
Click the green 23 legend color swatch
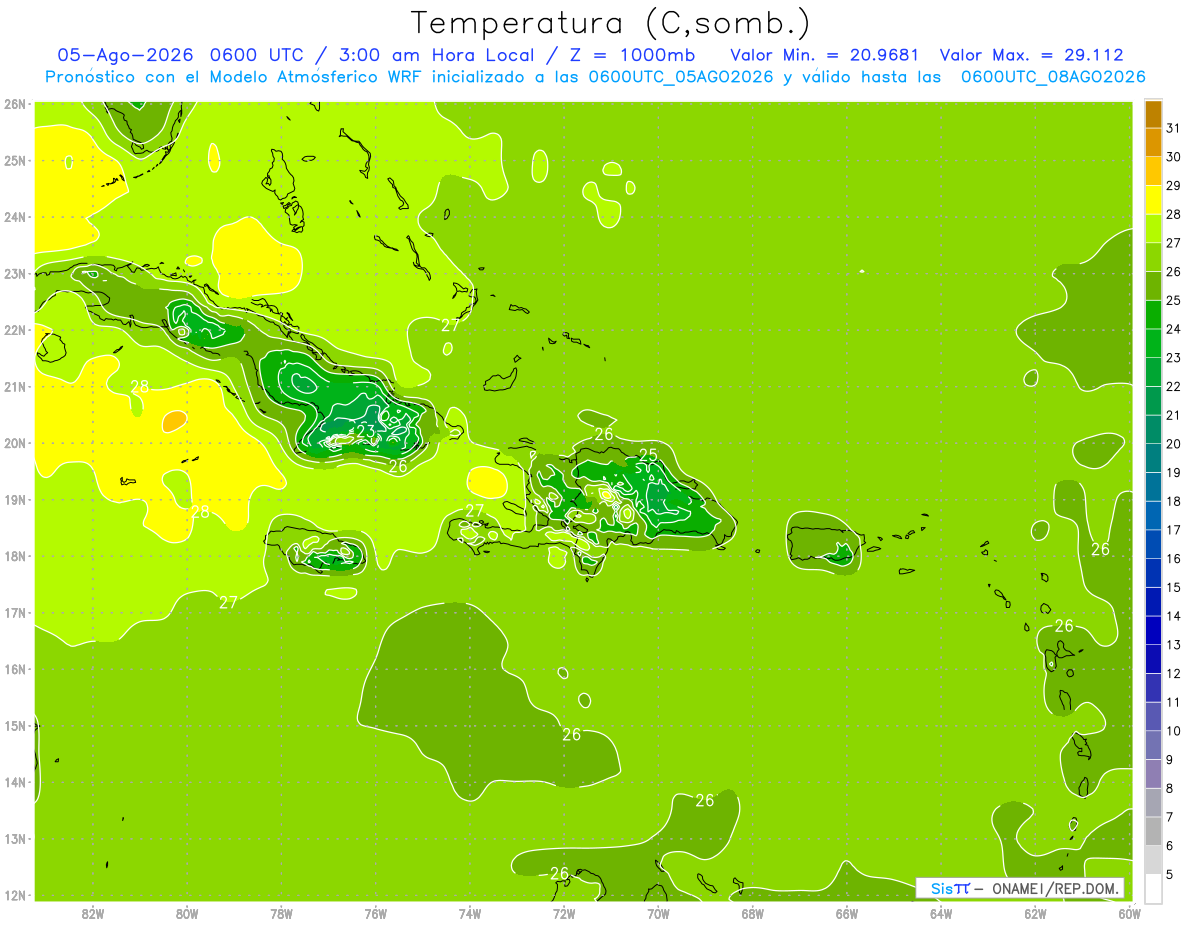click(x=1153, y=344)
